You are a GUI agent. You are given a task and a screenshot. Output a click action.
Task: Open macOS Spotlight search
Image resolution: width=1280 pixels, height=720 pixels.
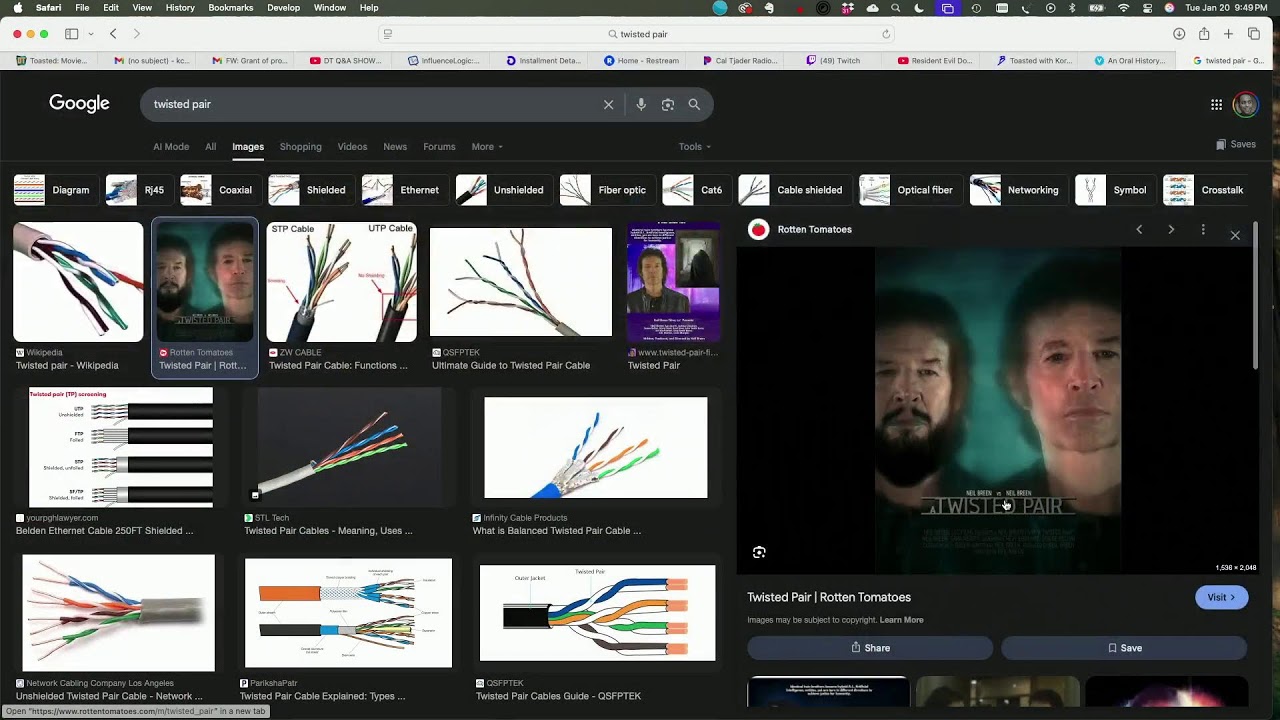[895, 8]
